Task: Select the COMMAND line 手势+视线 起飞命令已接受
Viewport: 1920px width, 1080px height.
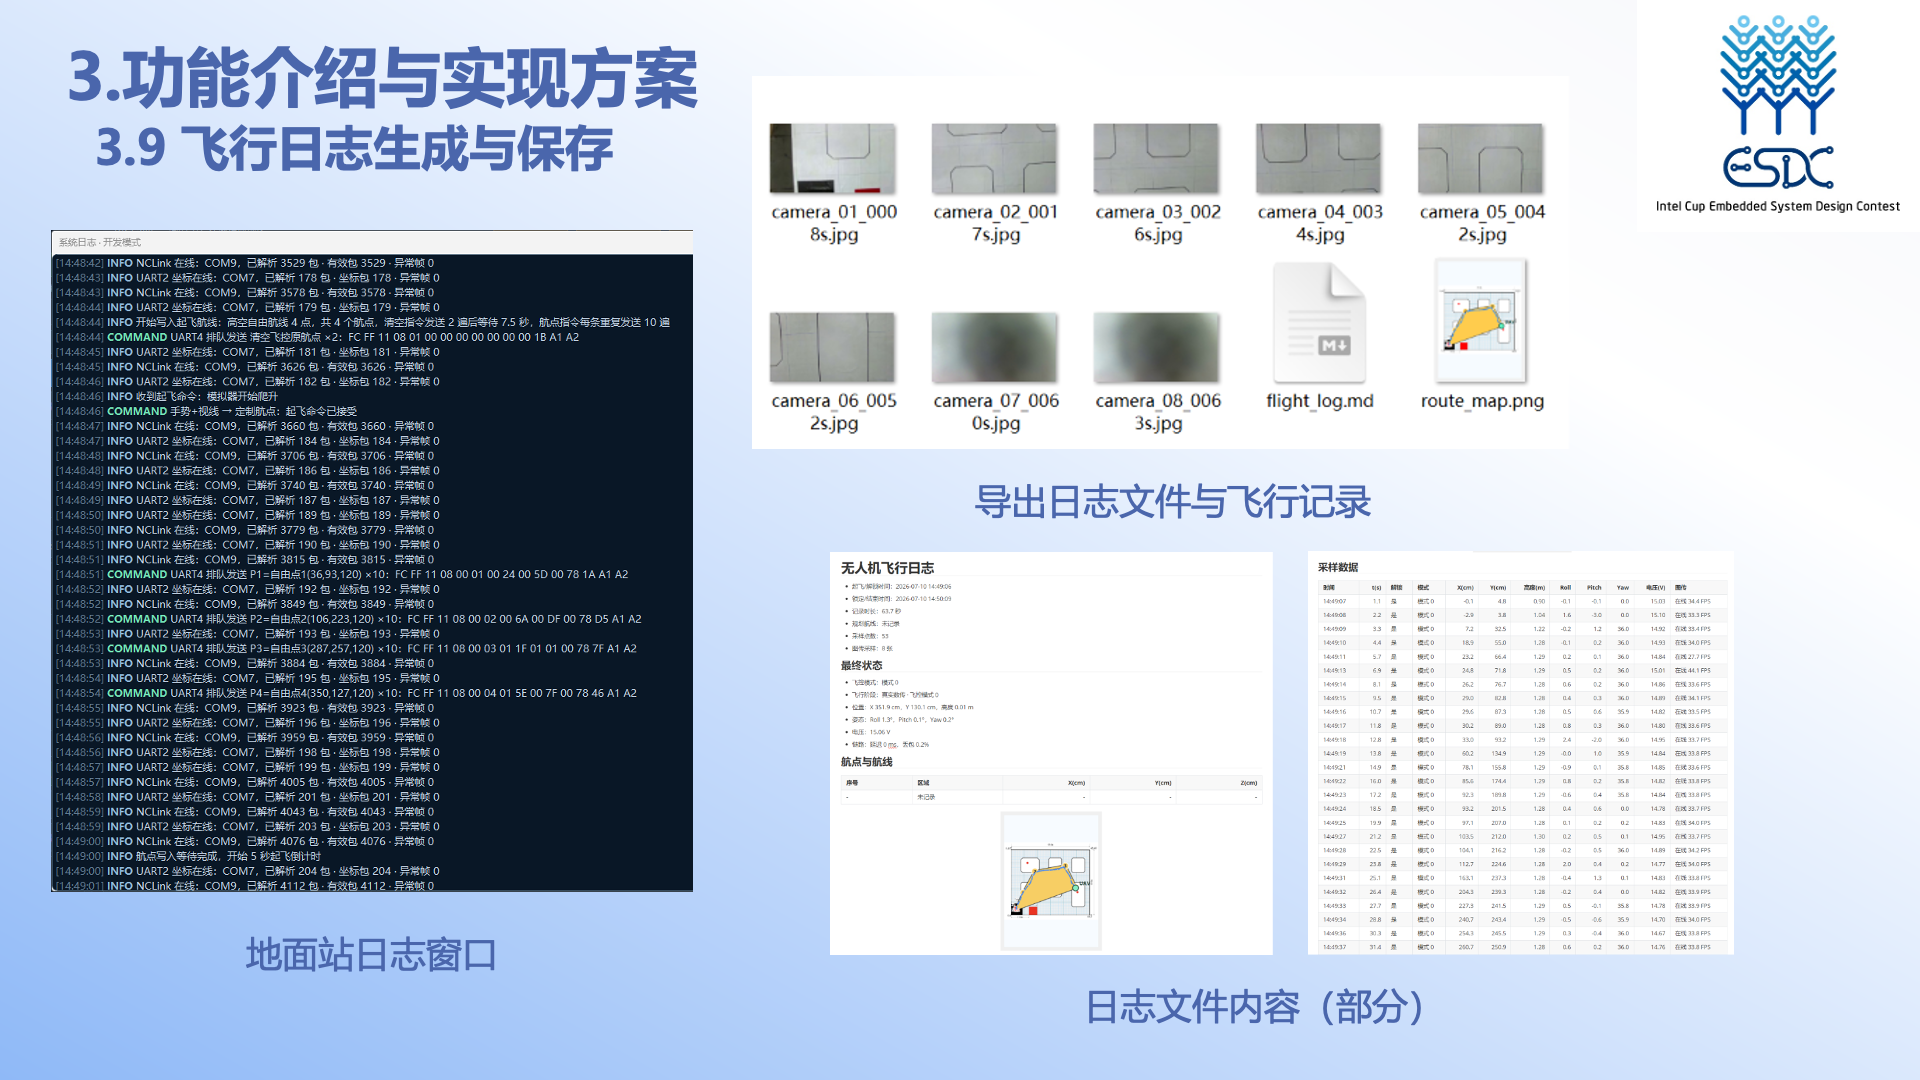Action: coord(207,411)
